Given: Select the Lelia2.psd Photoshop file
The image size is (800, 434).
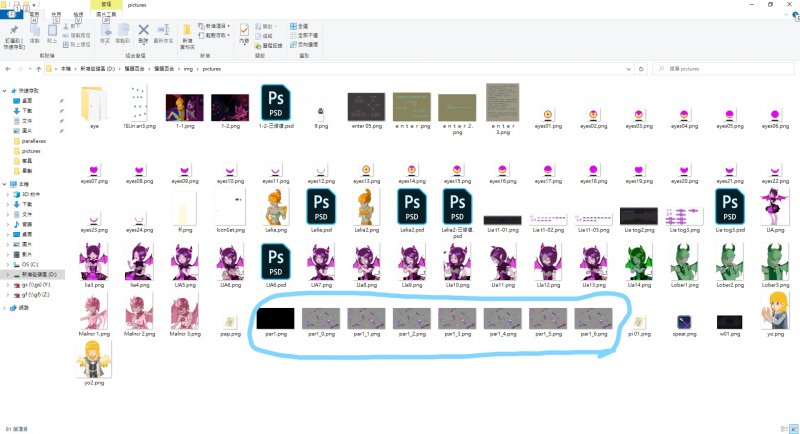Looking at the screenshot, I should click(412, 207).
